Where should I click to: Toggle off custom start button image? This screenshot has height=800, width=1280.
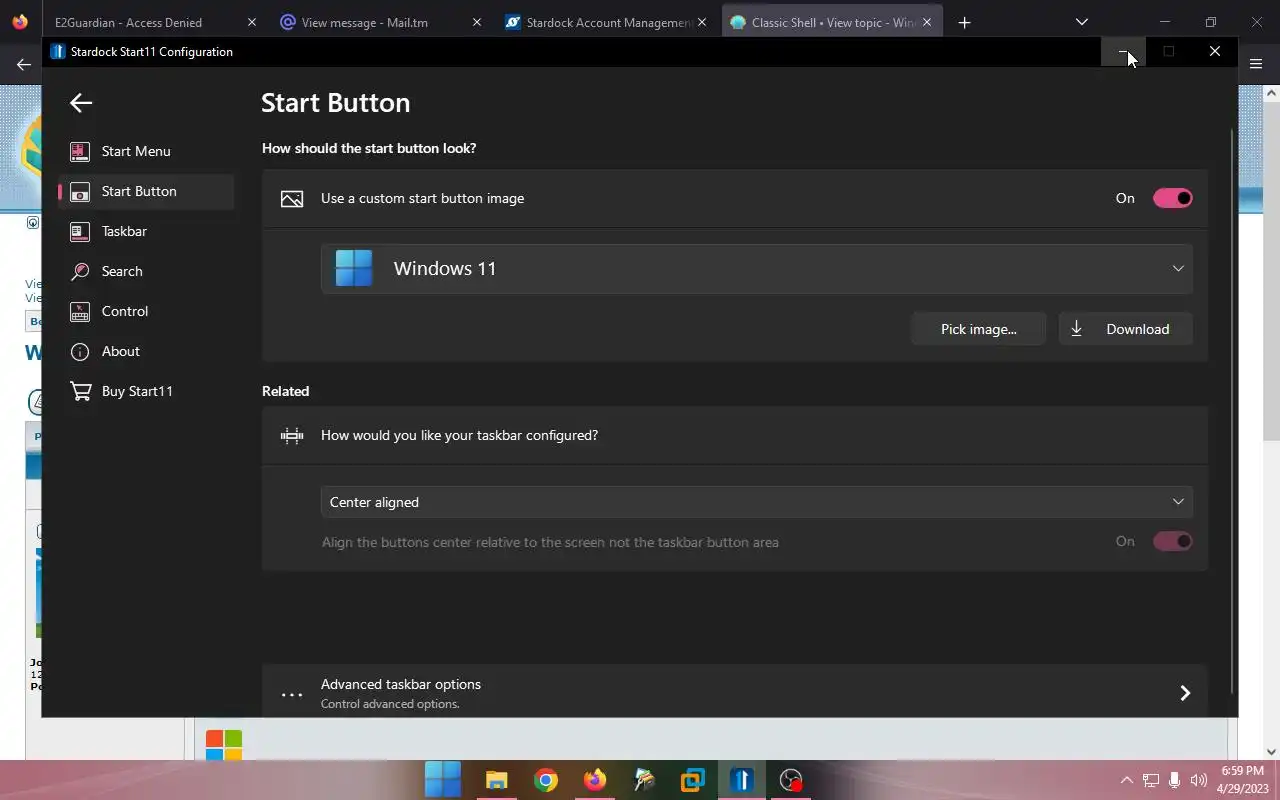coord(1172,198)
